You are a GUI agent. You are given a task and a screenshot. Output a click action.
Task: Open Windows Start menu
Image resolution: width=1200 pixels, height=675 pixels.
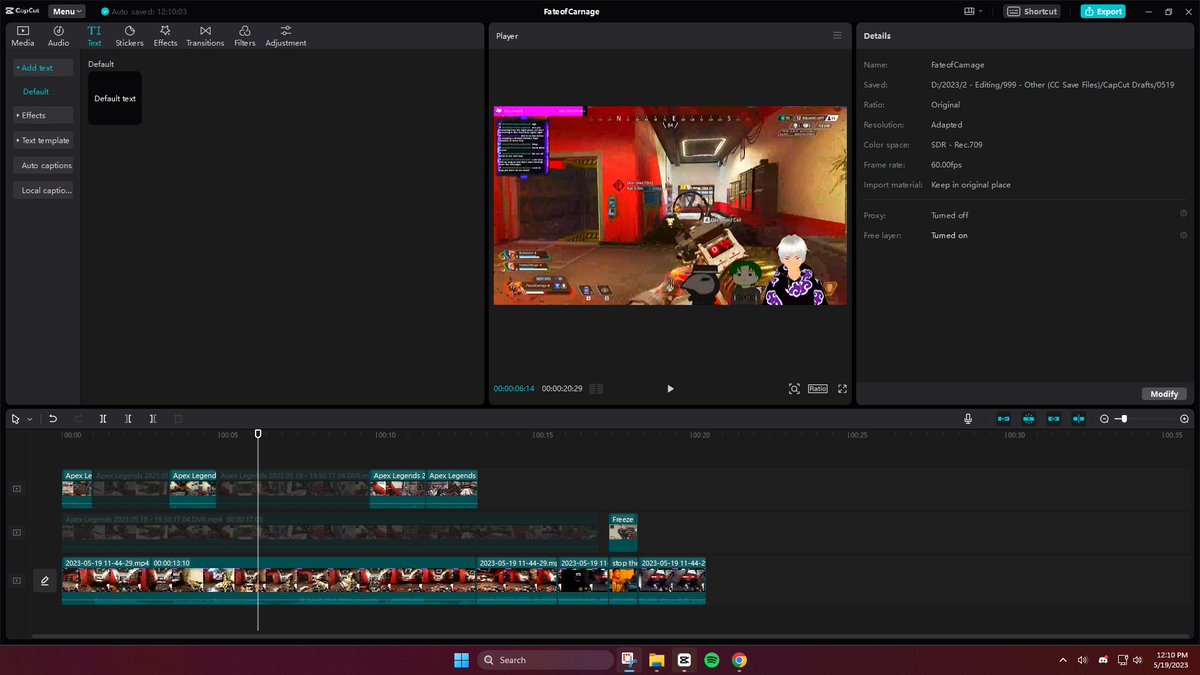[x=461, y=660]
